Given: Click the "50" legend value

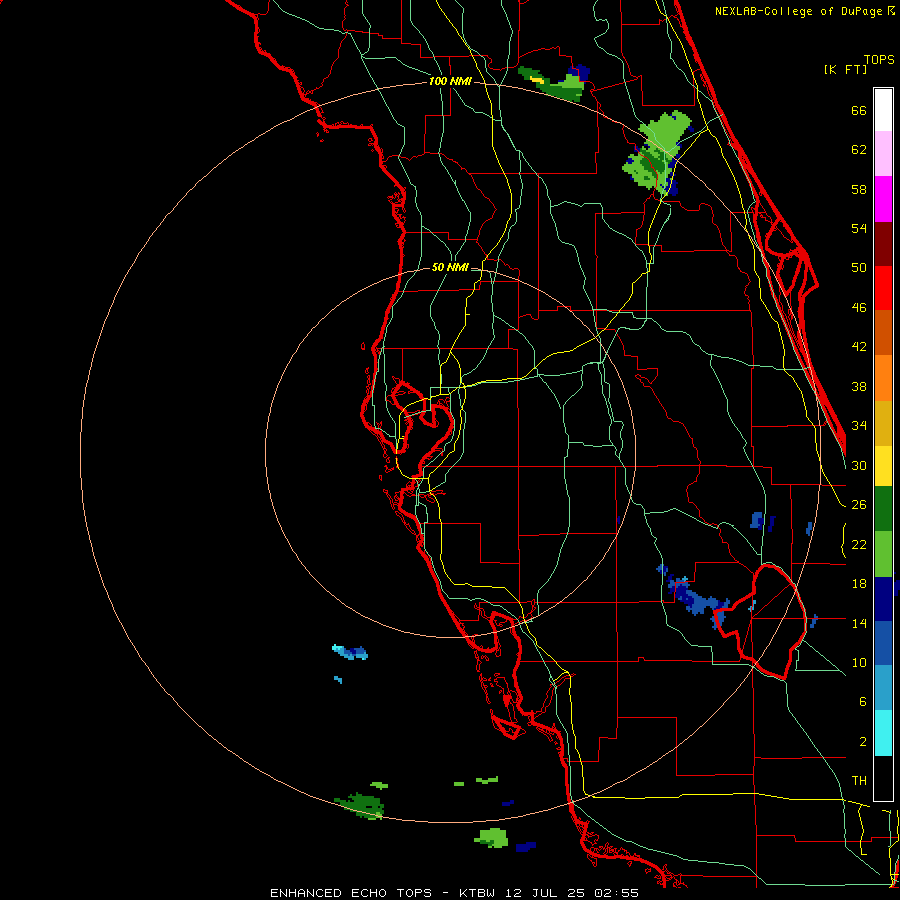Looking at the screenshot, I should coord(859,267).
